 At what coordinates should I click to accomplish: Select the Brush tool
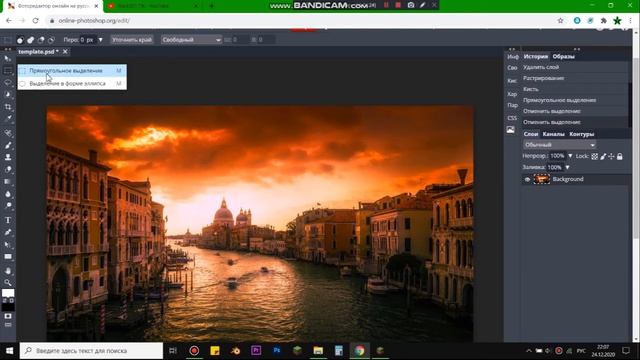[8, 145]
